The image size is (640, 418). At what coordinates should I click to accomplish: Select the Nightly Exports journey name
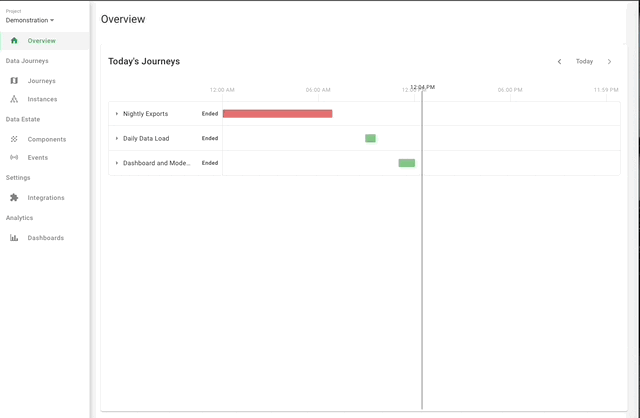point(145,114)
